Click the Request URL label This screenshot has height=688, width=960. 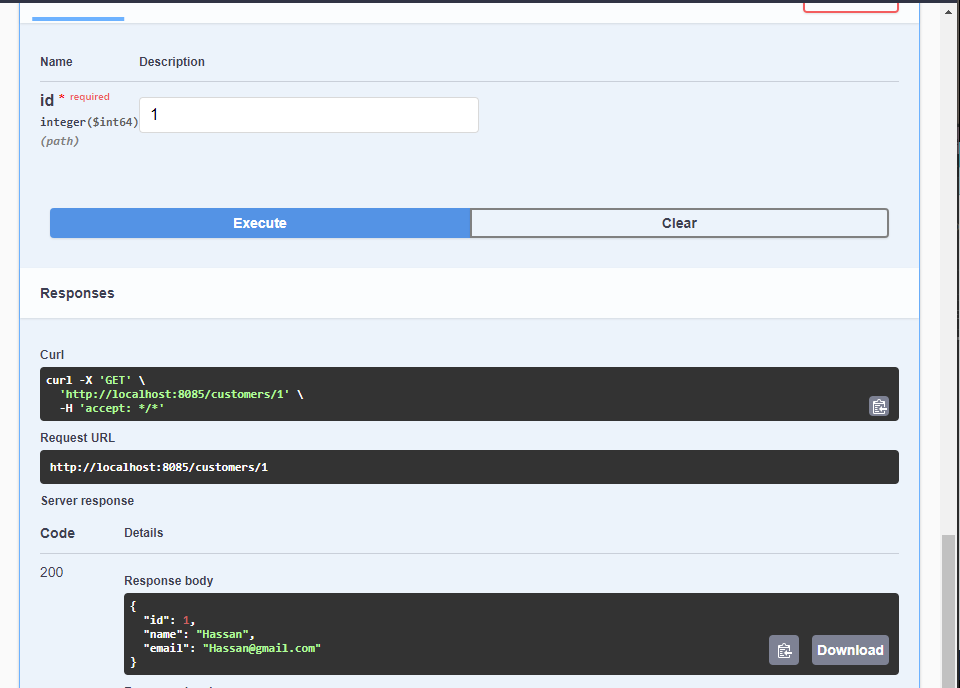(77, 438)
